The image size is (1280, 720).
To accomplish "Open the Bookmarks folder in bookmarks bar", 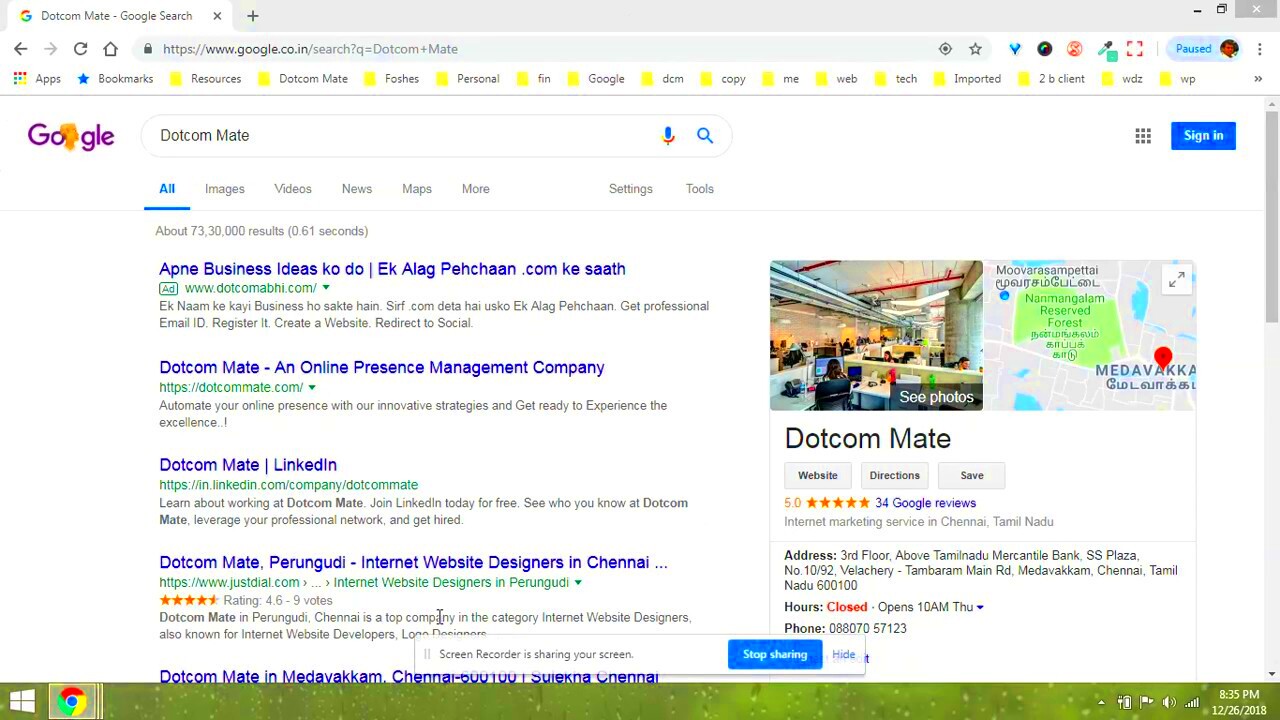I will click(115, 78).
